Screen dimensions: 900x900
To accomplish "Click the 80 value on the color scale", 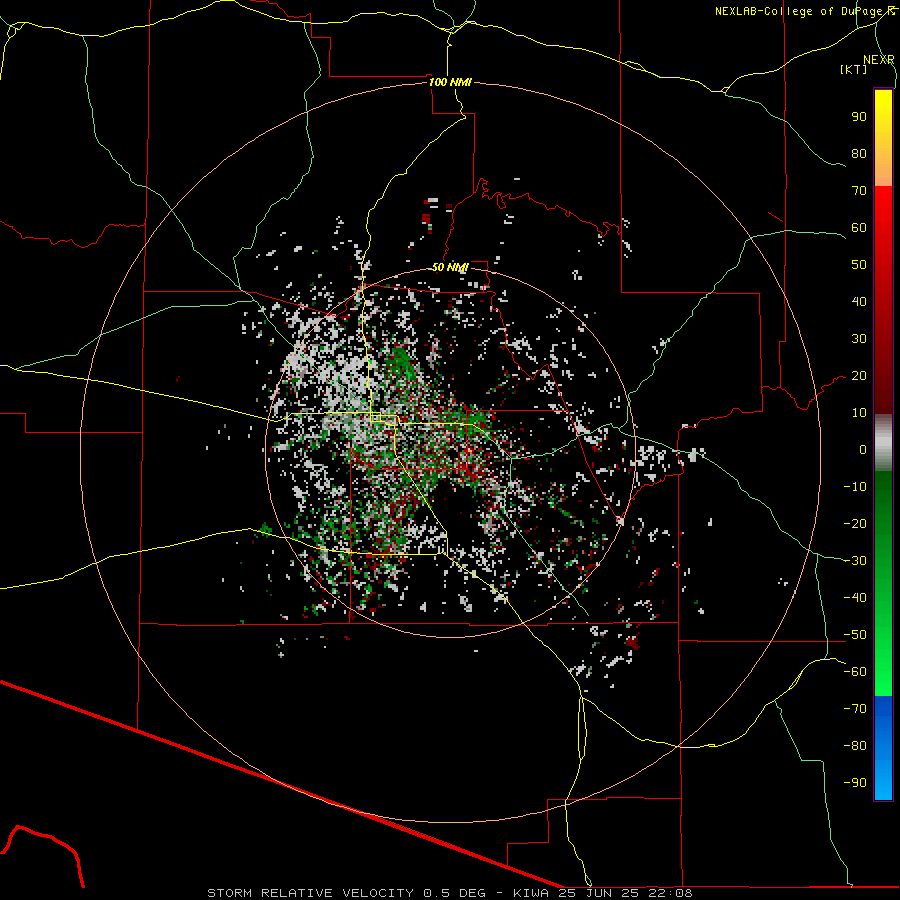I will [859, 154].
